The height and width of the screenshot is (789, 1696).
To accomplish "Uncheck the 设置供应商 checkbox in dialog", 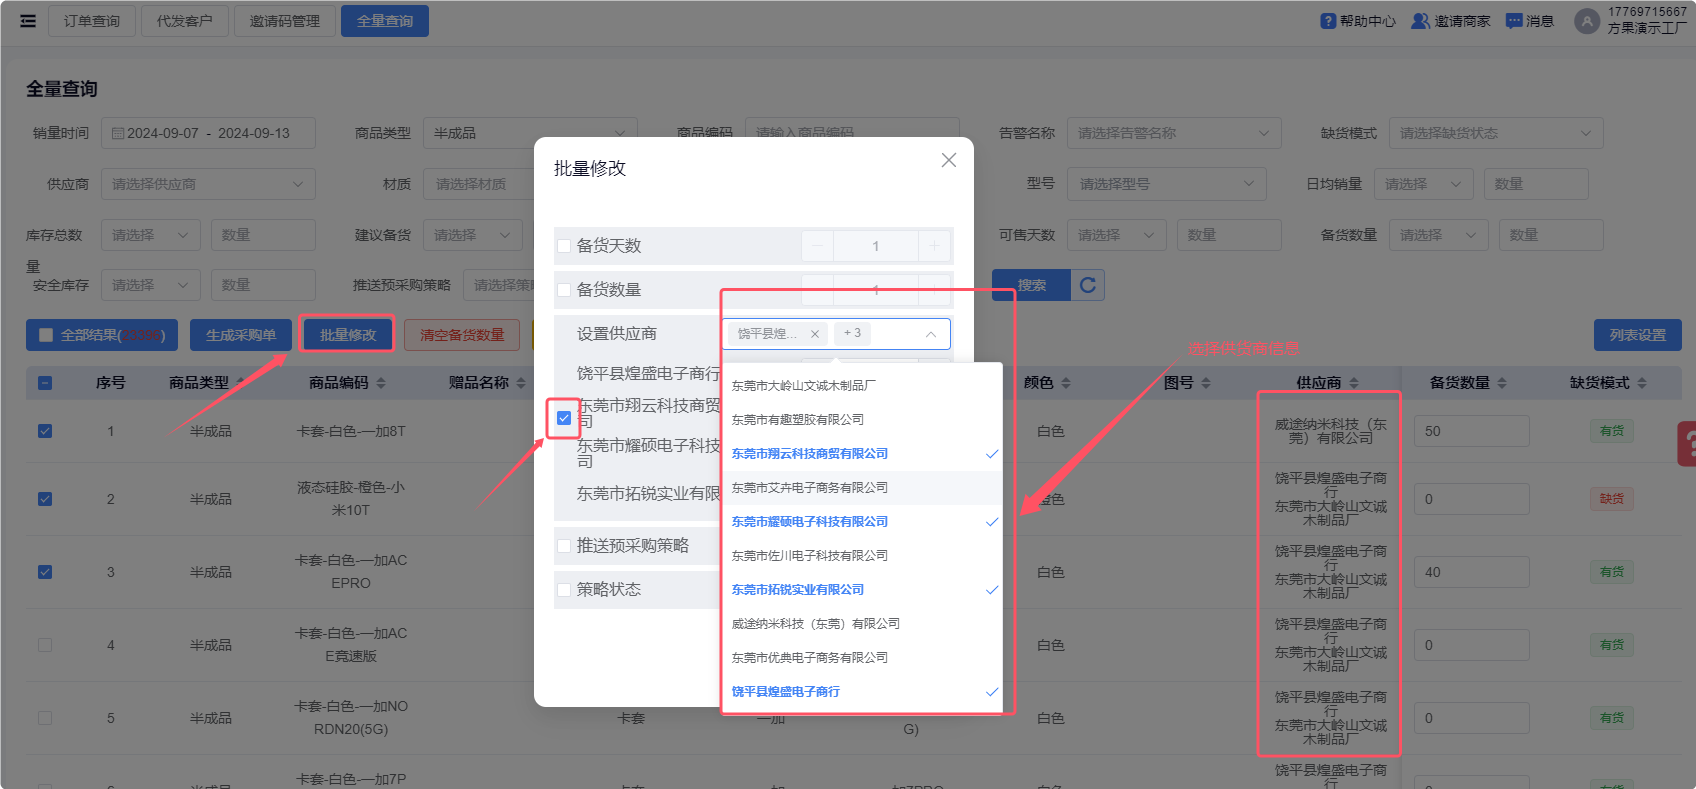I will 564,418.
